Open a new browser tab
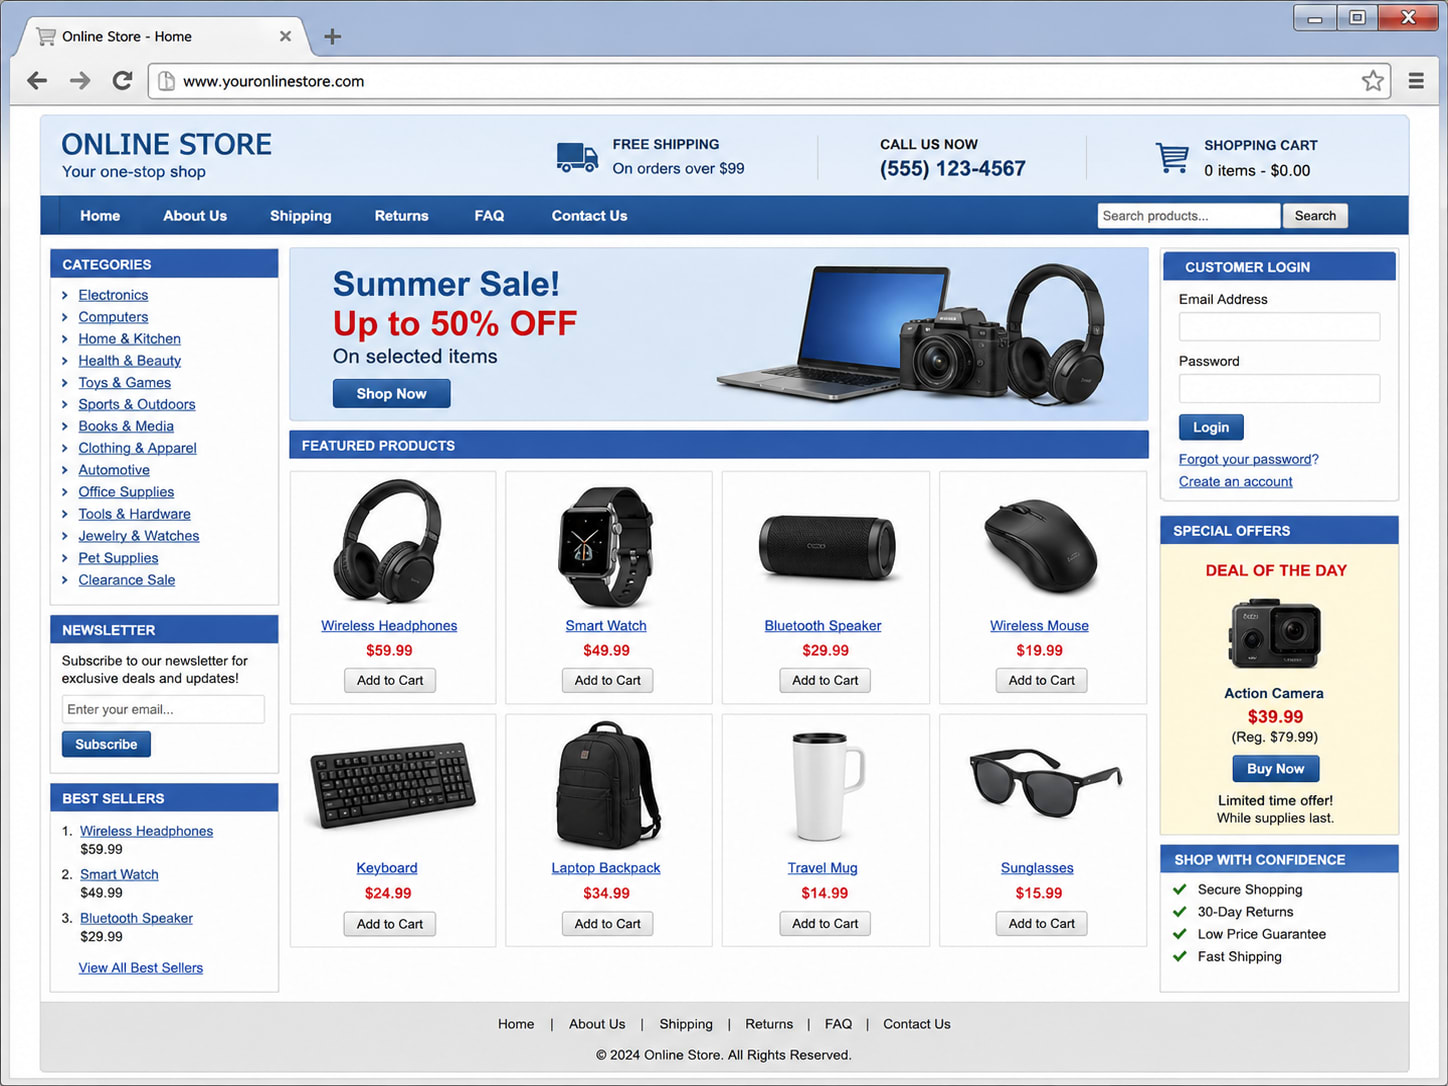The height and width of the screenshot is (1086, 1448). (333, 37)
